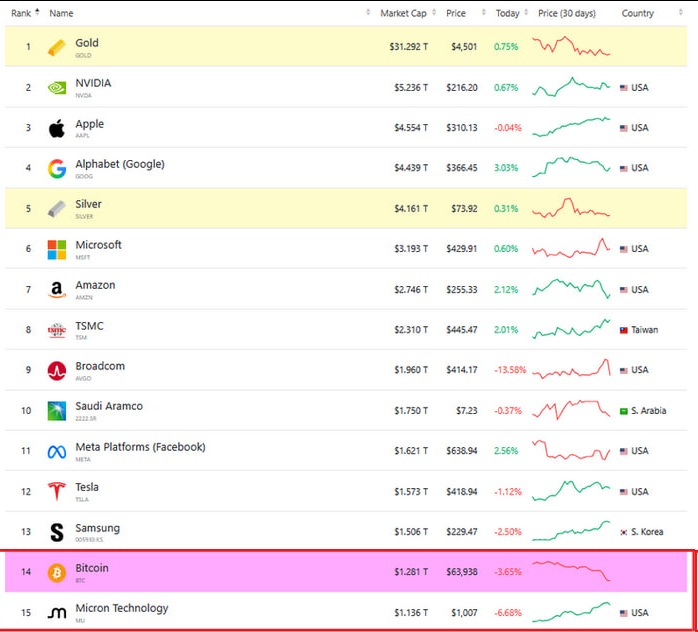Click the USA flag in Tesla row

click(x=623, y=492)
